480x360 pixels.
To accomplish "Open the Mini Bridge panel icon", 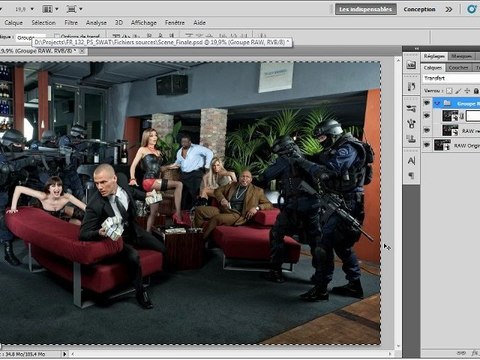I will click(411, 65).
